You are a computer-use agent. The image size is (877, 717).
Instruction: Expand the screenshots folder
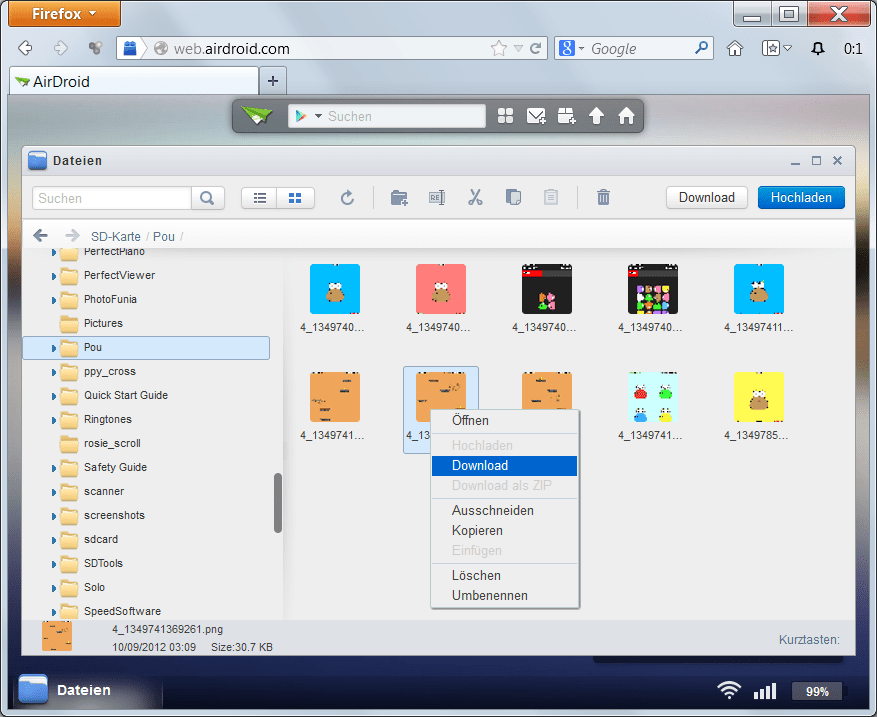[54, 516]
